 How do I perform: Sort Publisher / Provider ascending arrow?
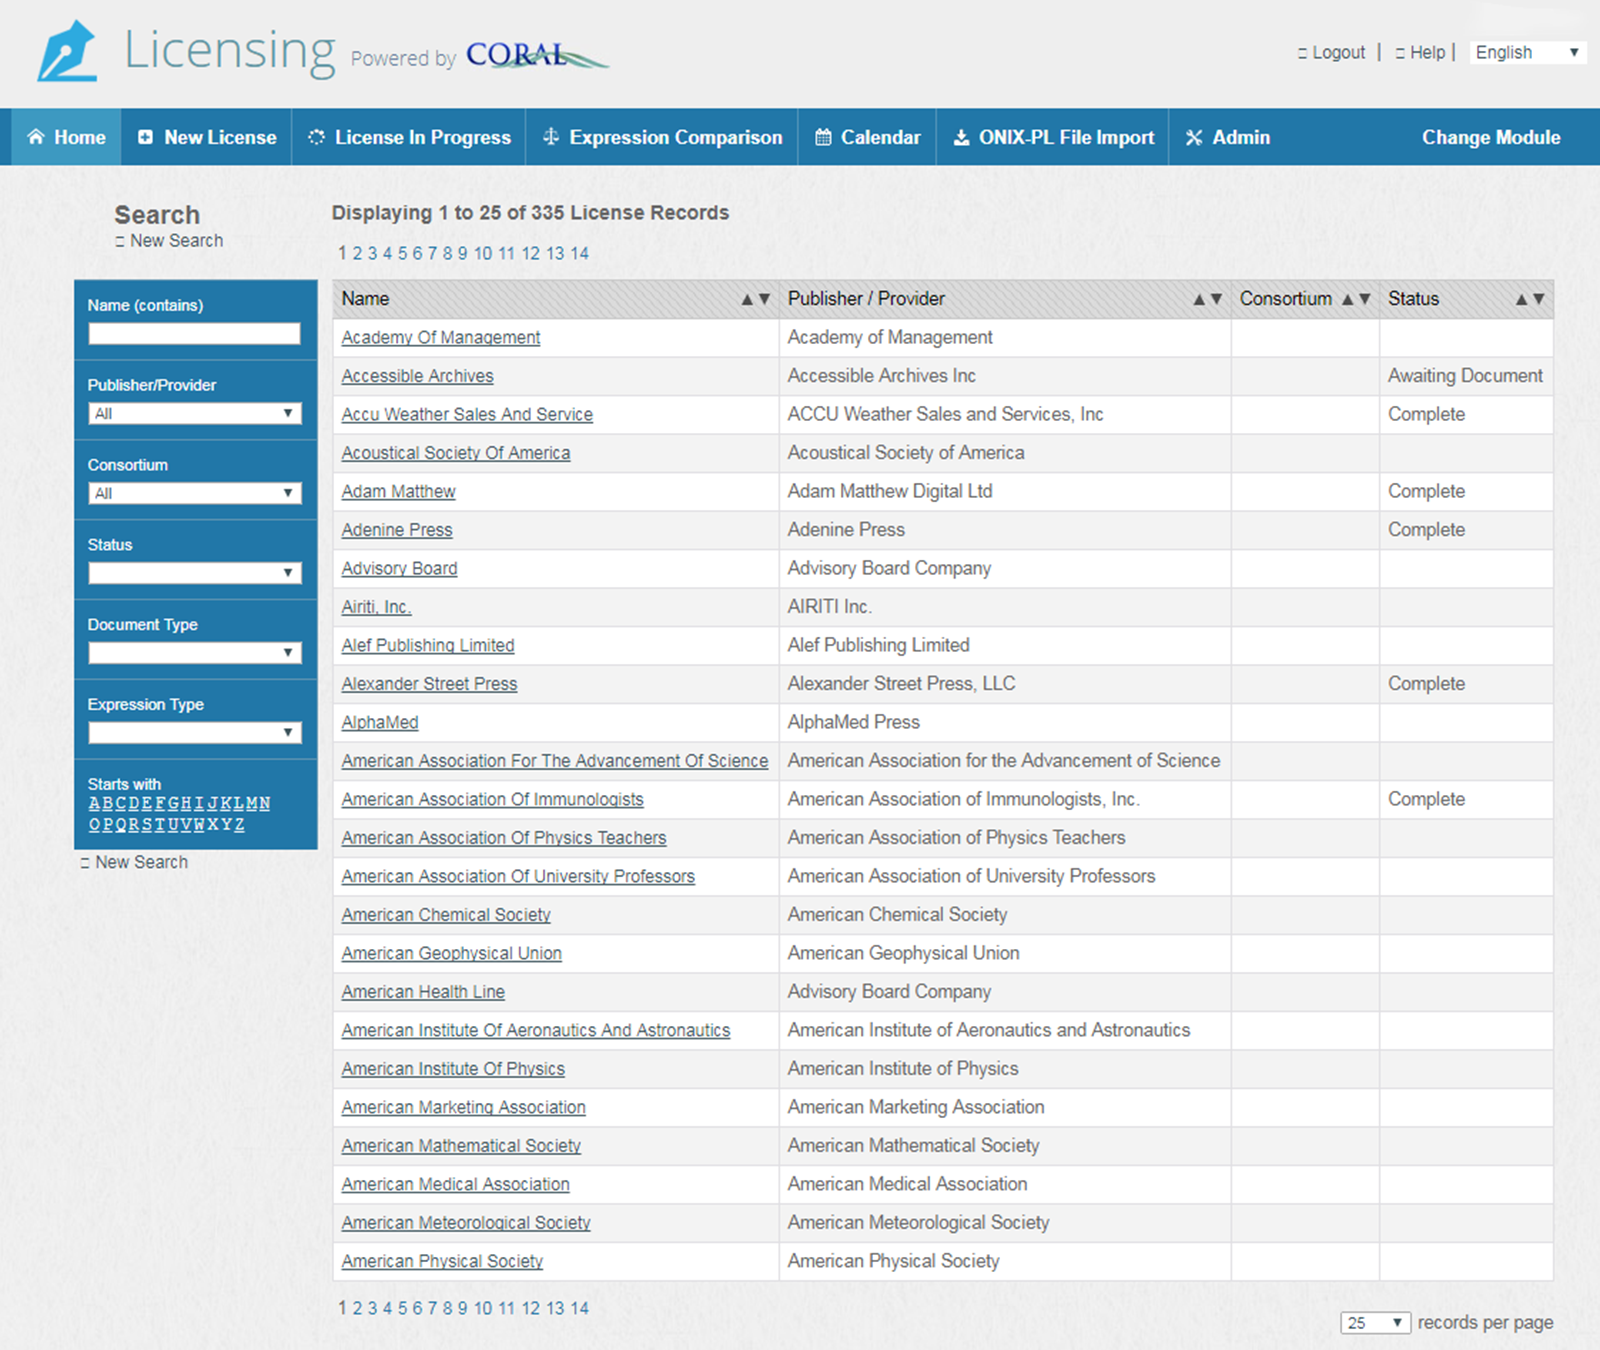coord(1199,299)
